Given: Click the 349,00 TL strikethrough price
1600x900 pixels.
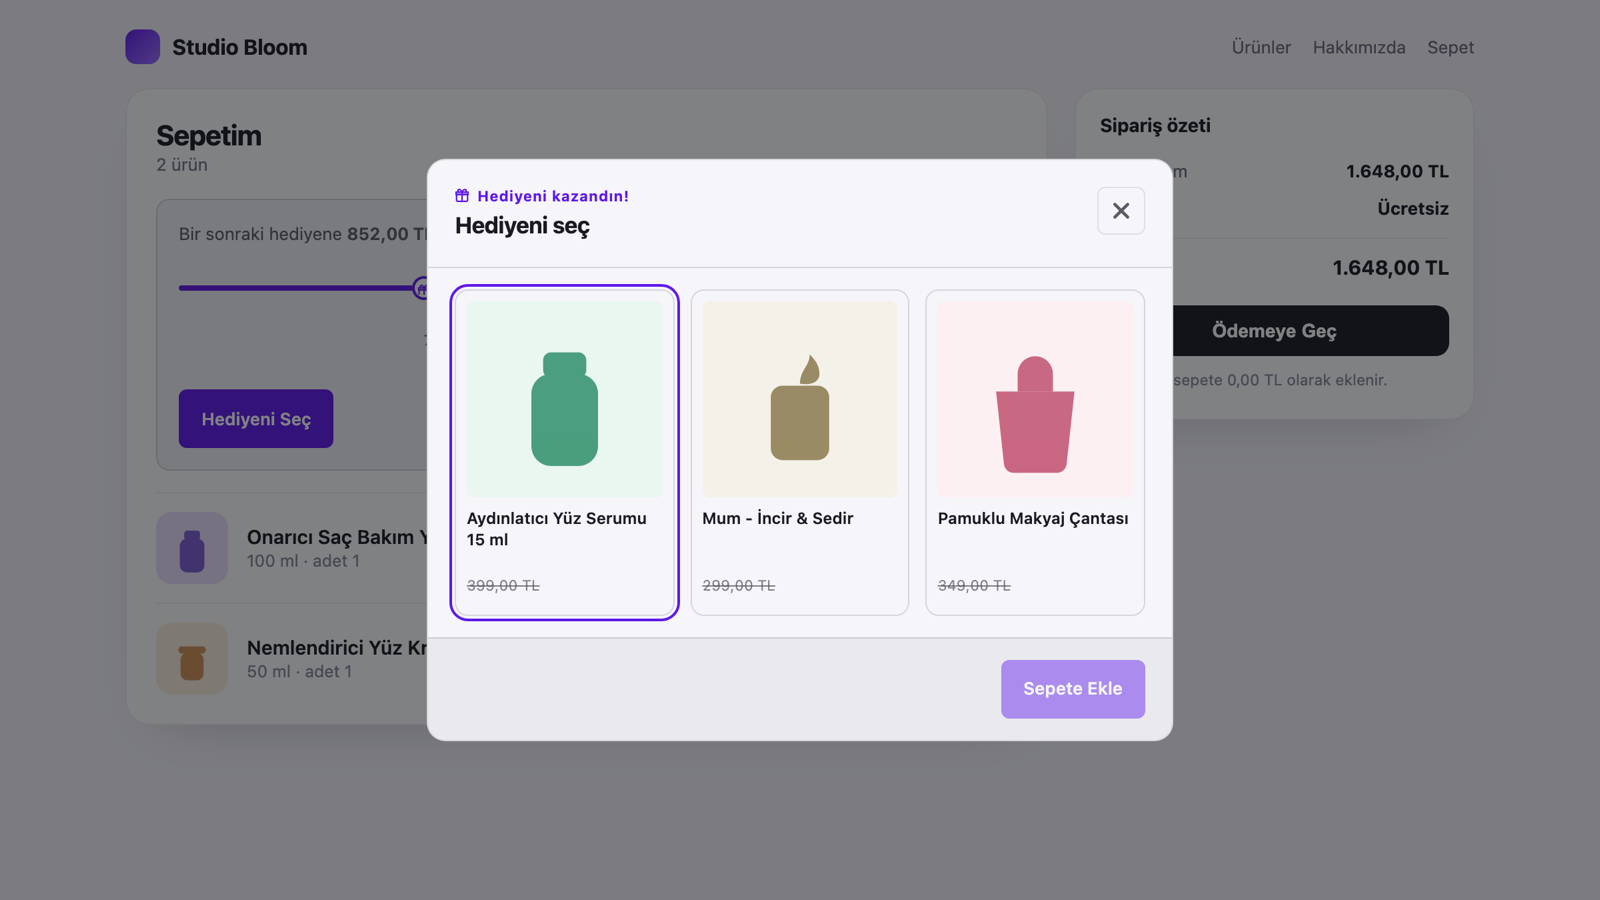Looking at the screenshot, I should 974,586.
